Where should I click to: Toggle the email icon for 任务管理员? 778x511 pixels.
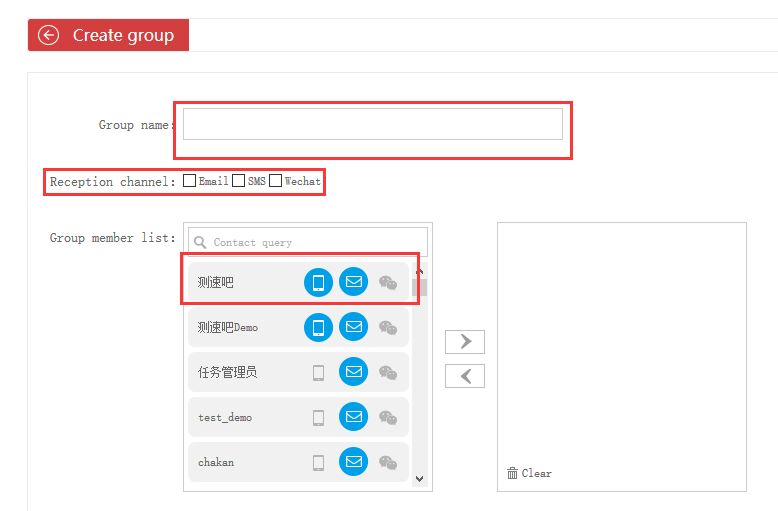tap(353, 372)
